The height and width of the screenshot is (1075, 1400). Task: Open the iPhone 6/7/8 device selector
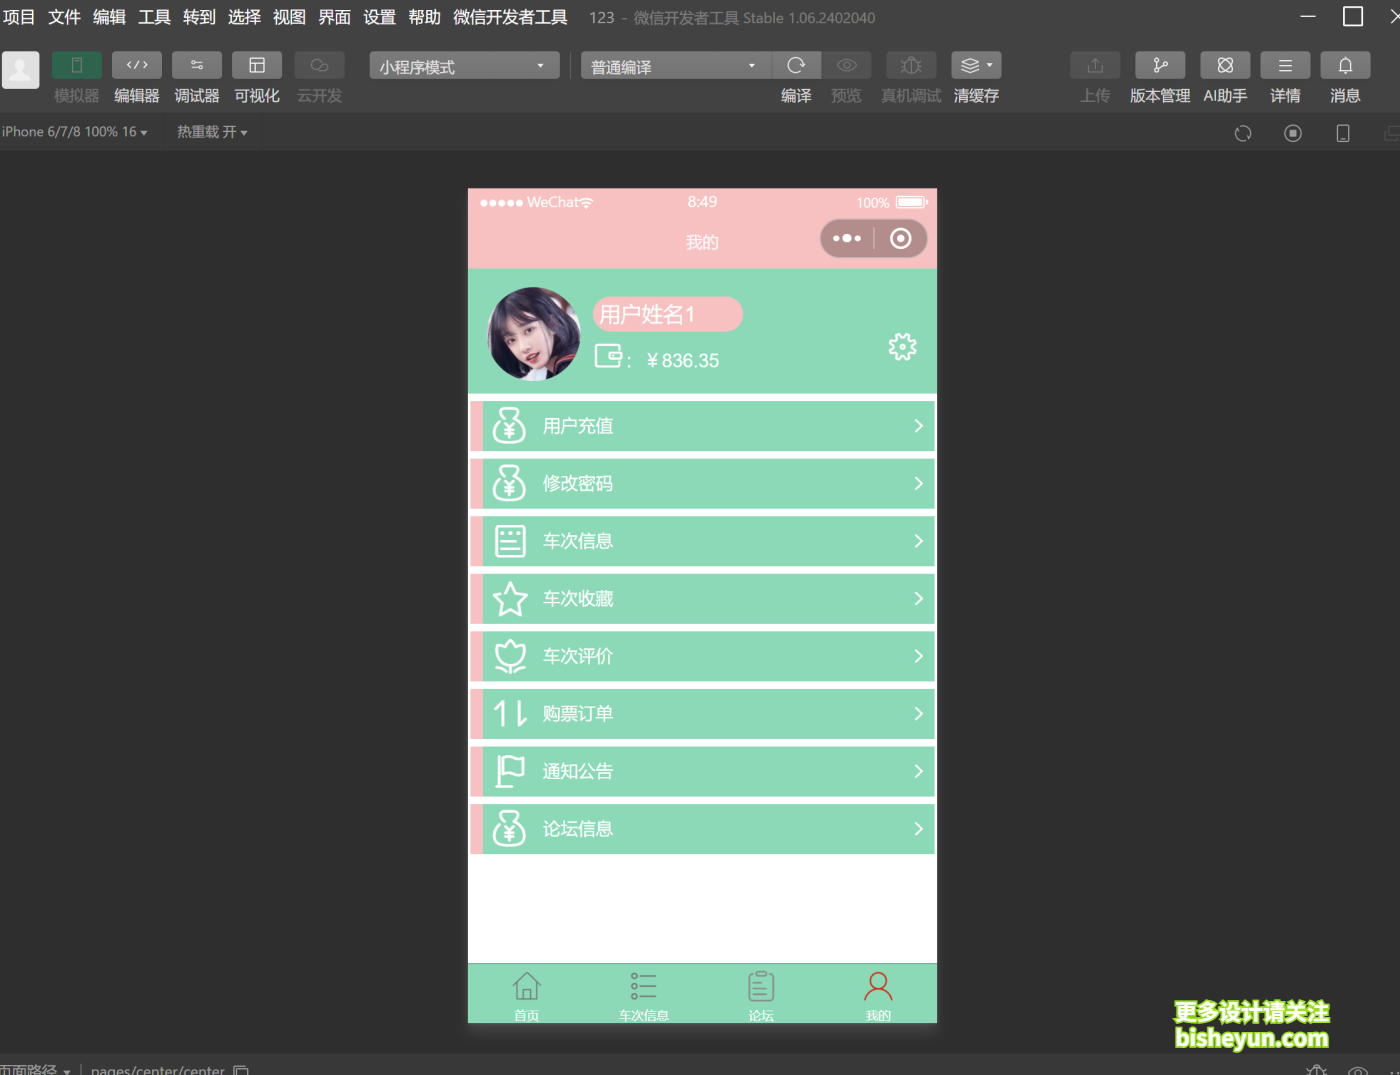coord(75,132)
